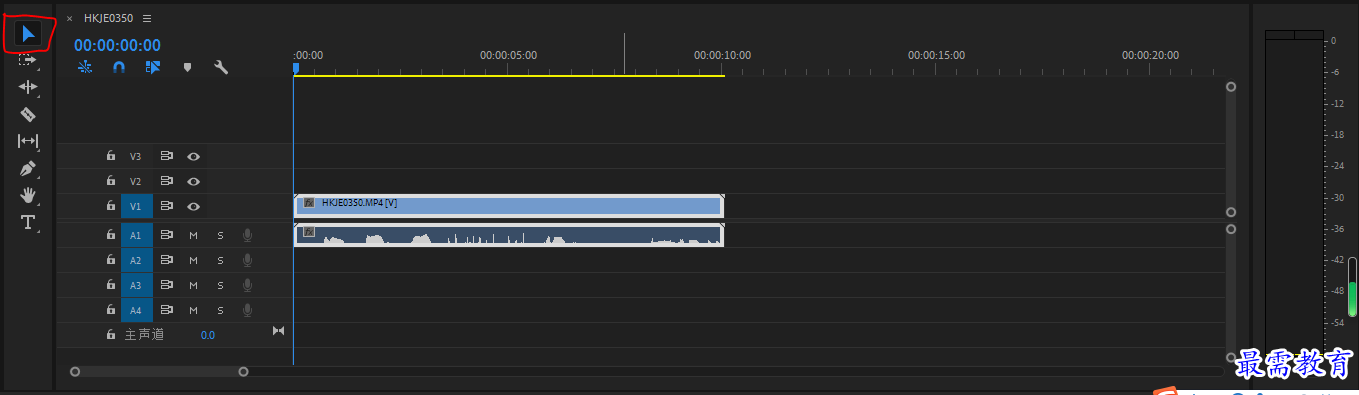
Task: Toggle lock on track V1
Action: point(111,206)
